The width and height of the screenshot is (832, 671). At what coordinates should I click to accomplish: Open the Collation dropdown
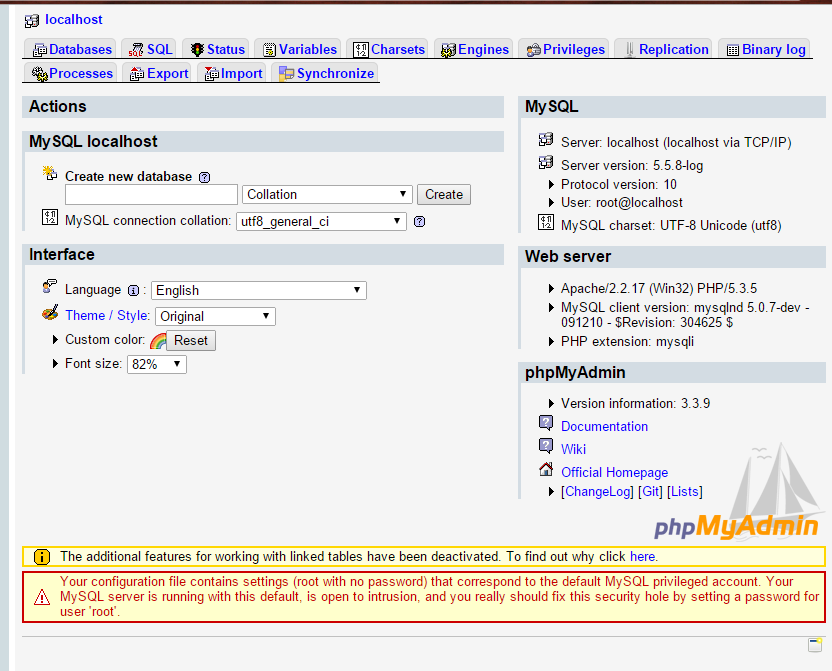(327, 194)
